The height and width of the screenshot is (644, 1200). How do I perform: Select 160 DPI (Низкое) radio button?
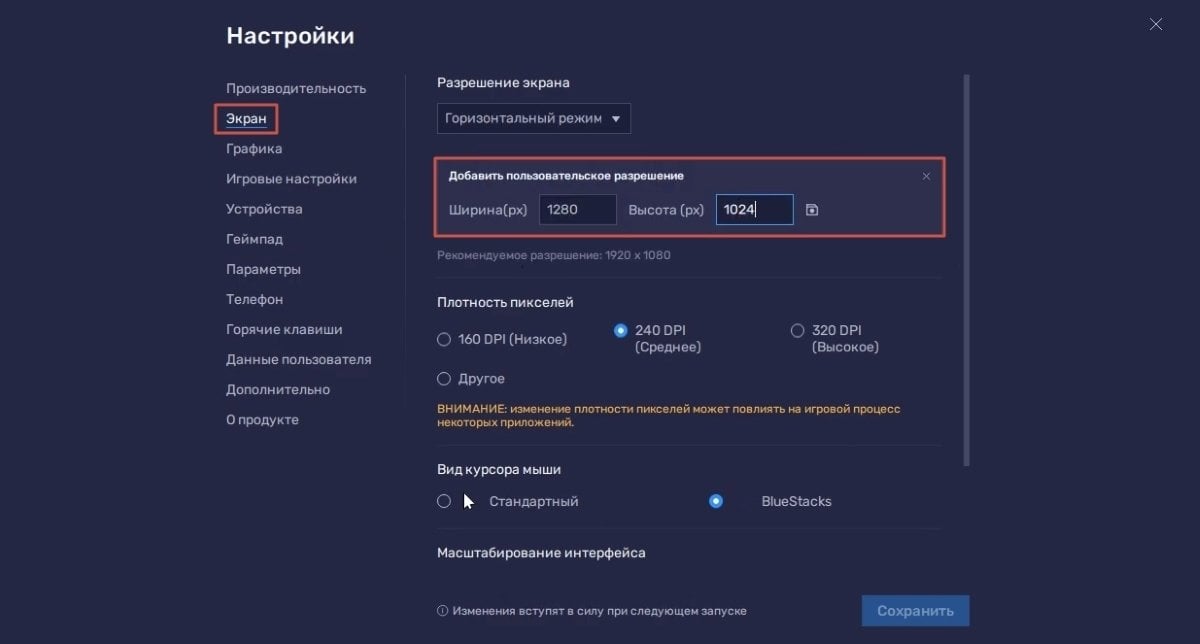point(444,339)
